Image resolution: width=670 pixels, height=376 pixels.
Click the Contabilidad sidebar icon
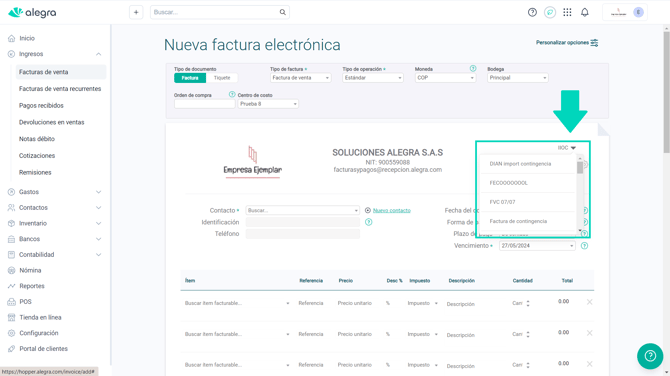click(x=12, y=255)
